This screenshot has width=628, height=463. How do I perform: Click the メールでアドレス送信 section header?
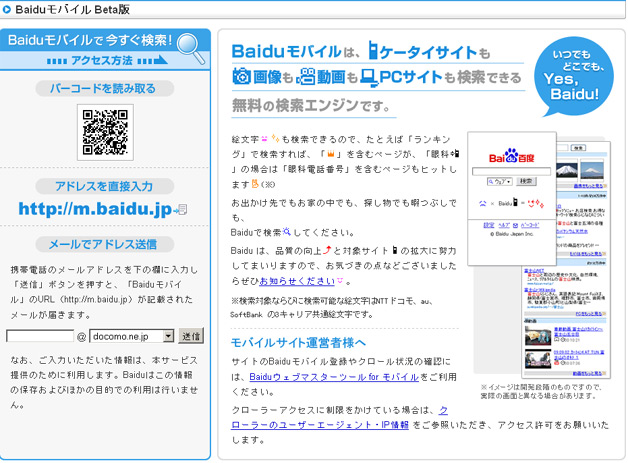point(105,244)
